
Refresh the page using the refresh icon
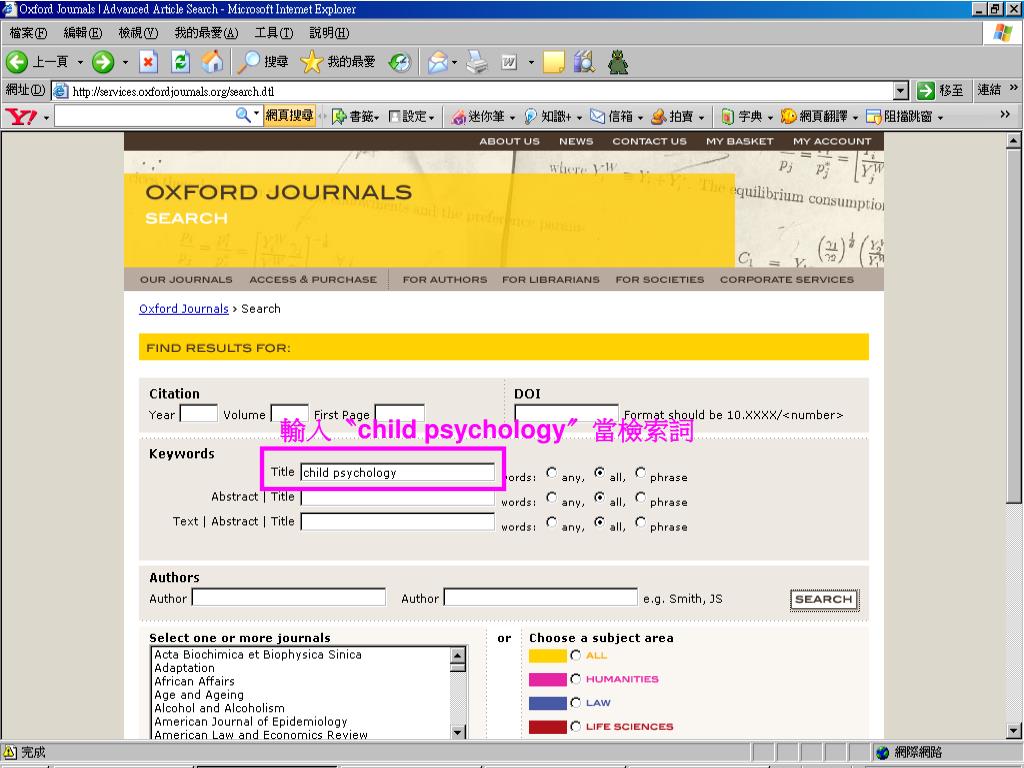click(x=180, y=62)
